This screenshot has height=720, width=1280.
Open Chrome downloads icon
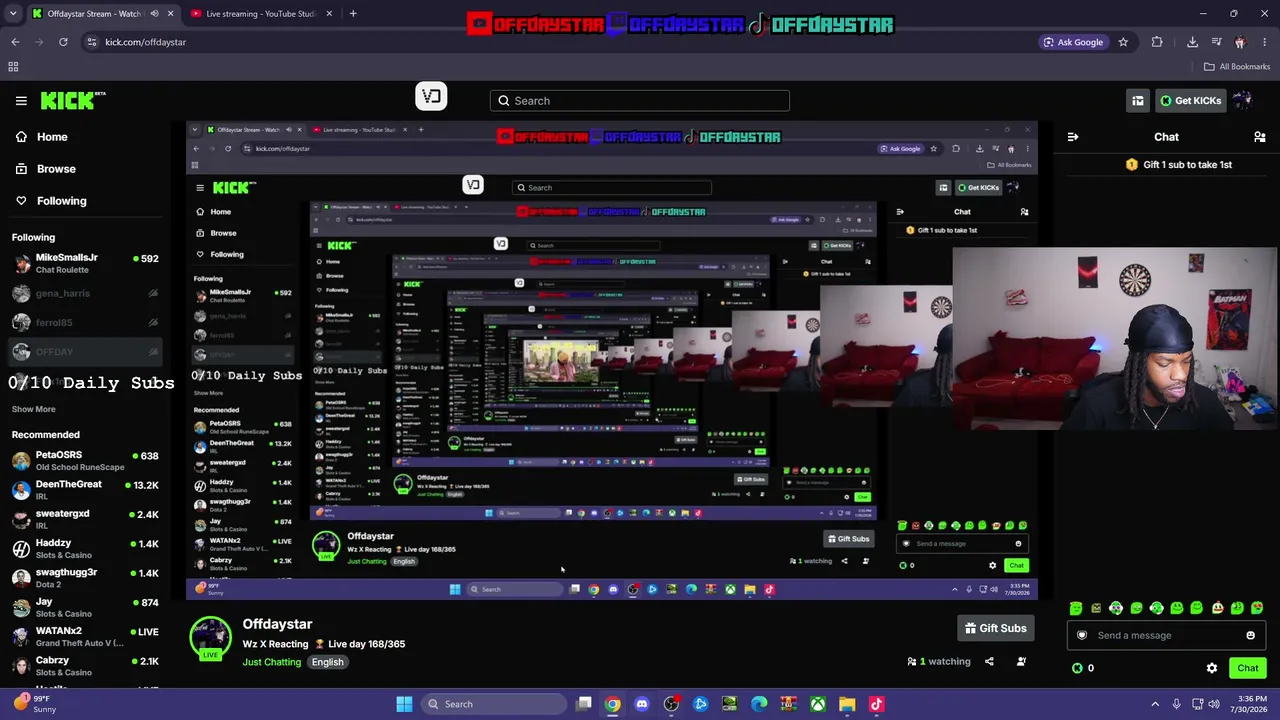[1192, 42]
